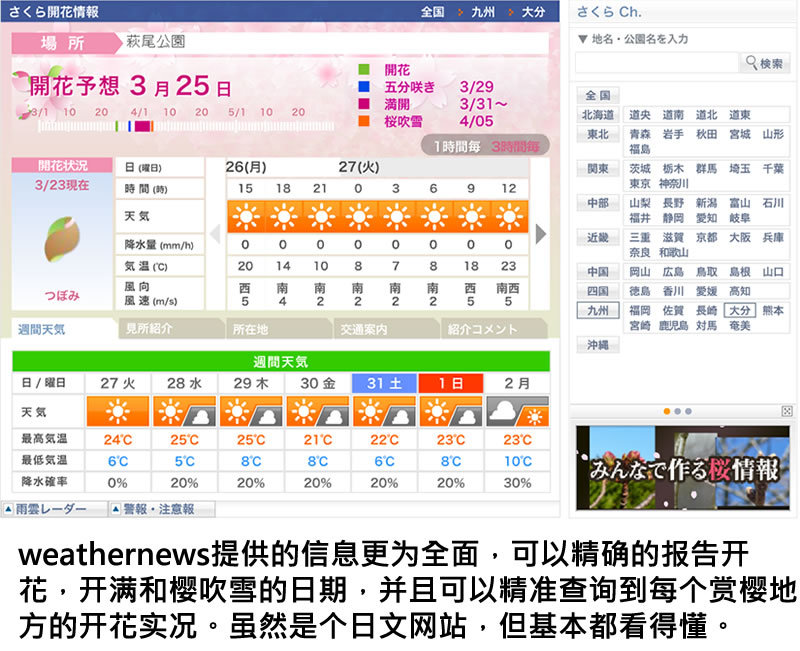This screenshot has width=800, height=651.
Task: Click the つぼみ bud status icon
Action: (x=62, y=239)
